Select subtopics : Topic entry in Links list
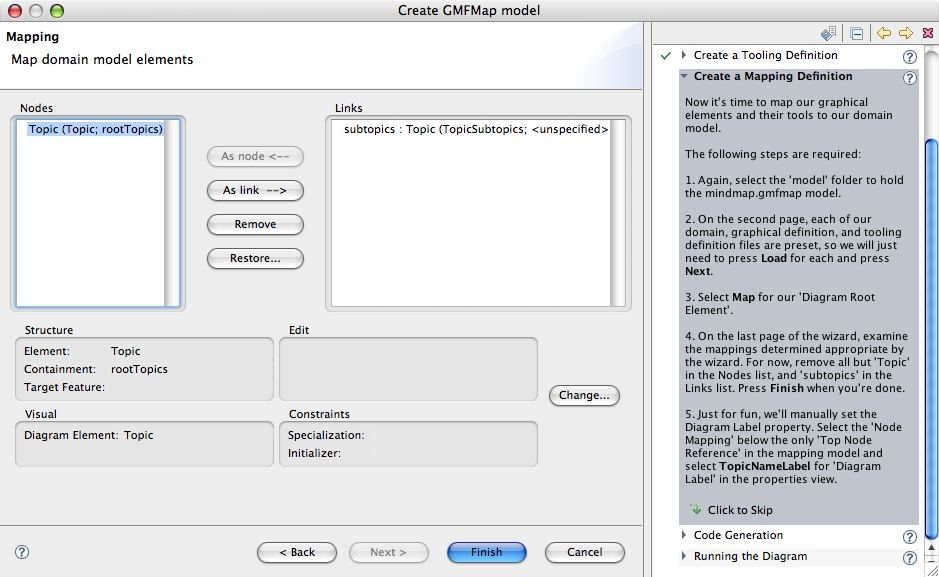 coord(476,129)
